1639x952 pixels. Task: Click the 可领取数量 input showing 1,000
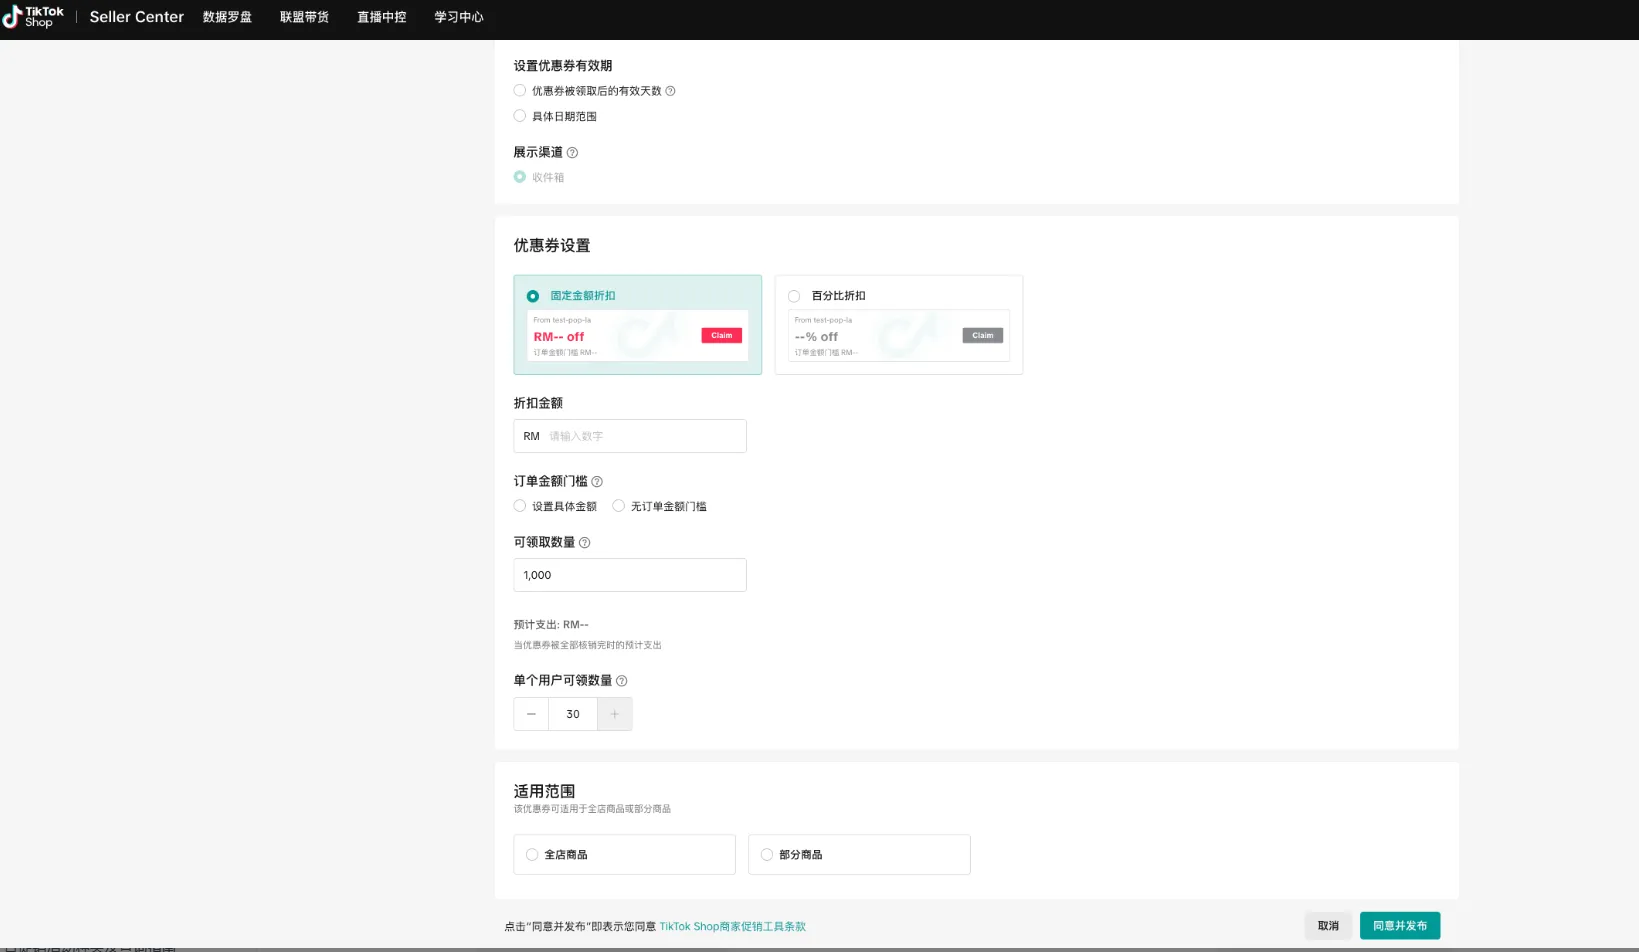coord(630,575)
